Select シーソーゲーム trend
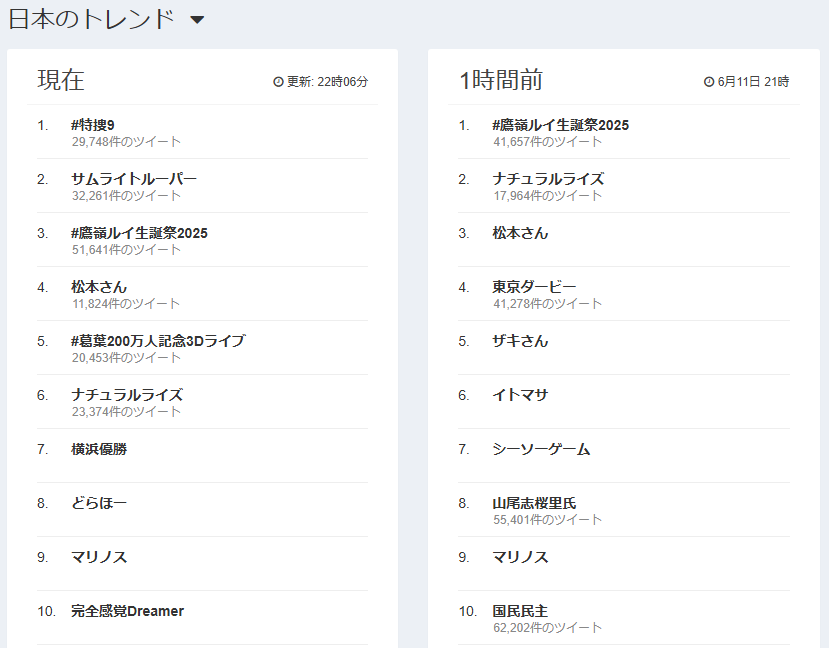The height and width of the screenshot is (648, 829). (x=541, y=449)
